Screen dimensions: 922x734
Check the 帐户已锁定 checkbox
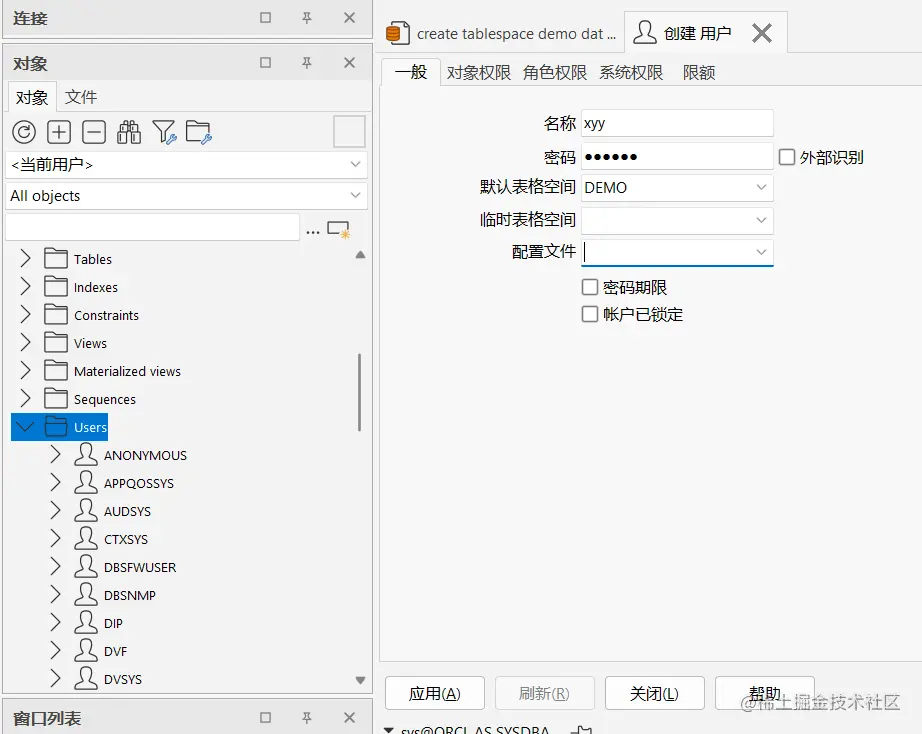click(x=590, y=314)
